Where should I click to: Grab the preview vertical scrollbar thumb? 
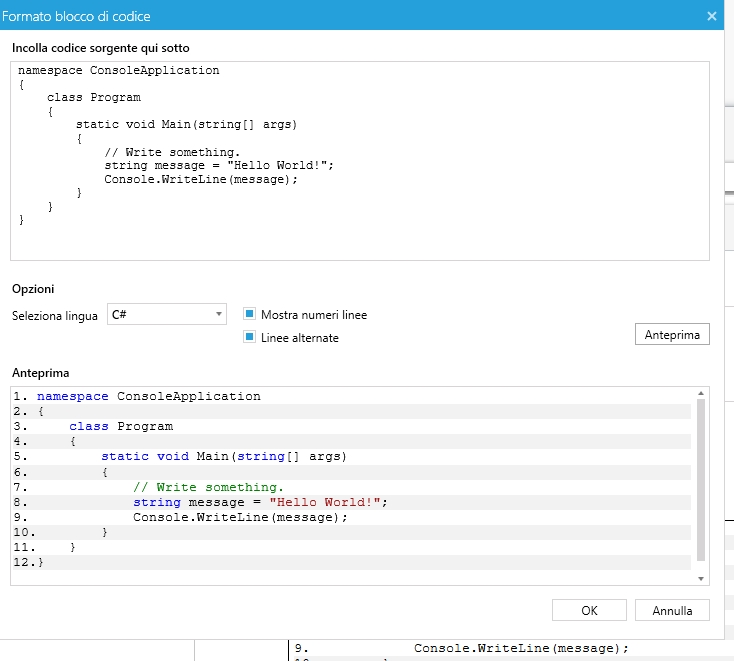click(x=700, y=480)
